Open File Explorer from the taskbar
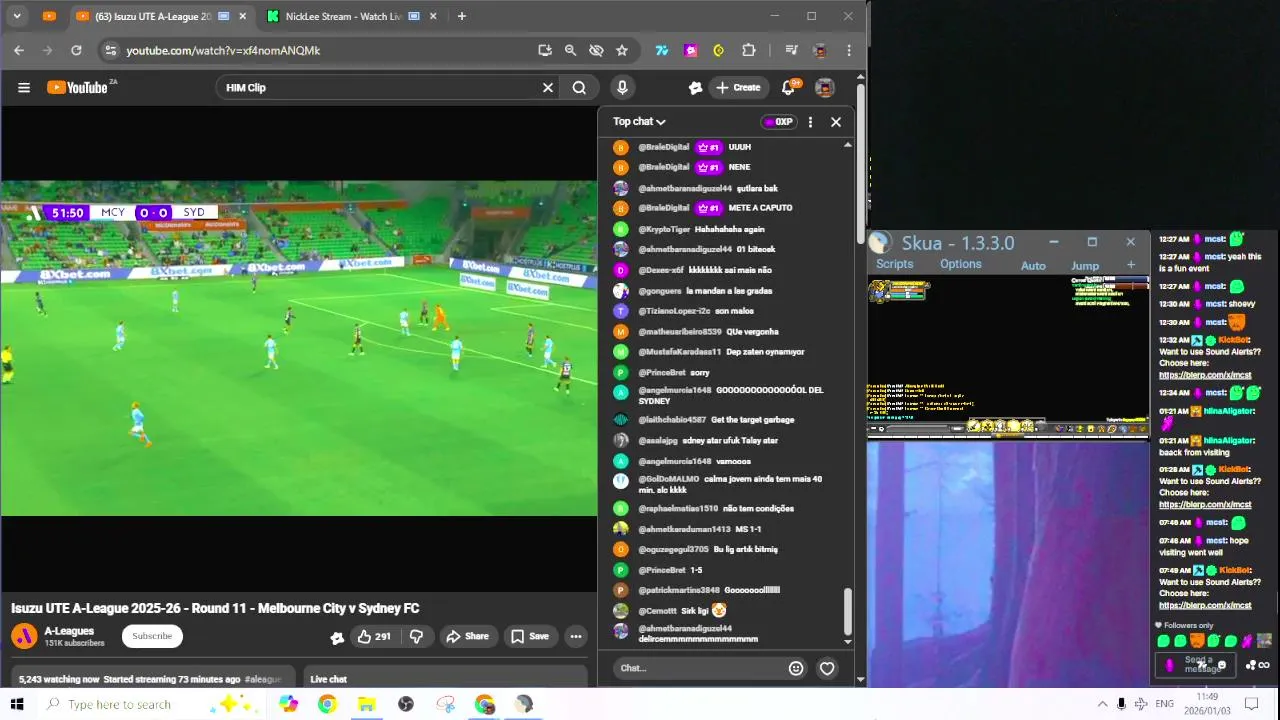Viewport: 1280px width, 720px height. [x=366, y=704]
